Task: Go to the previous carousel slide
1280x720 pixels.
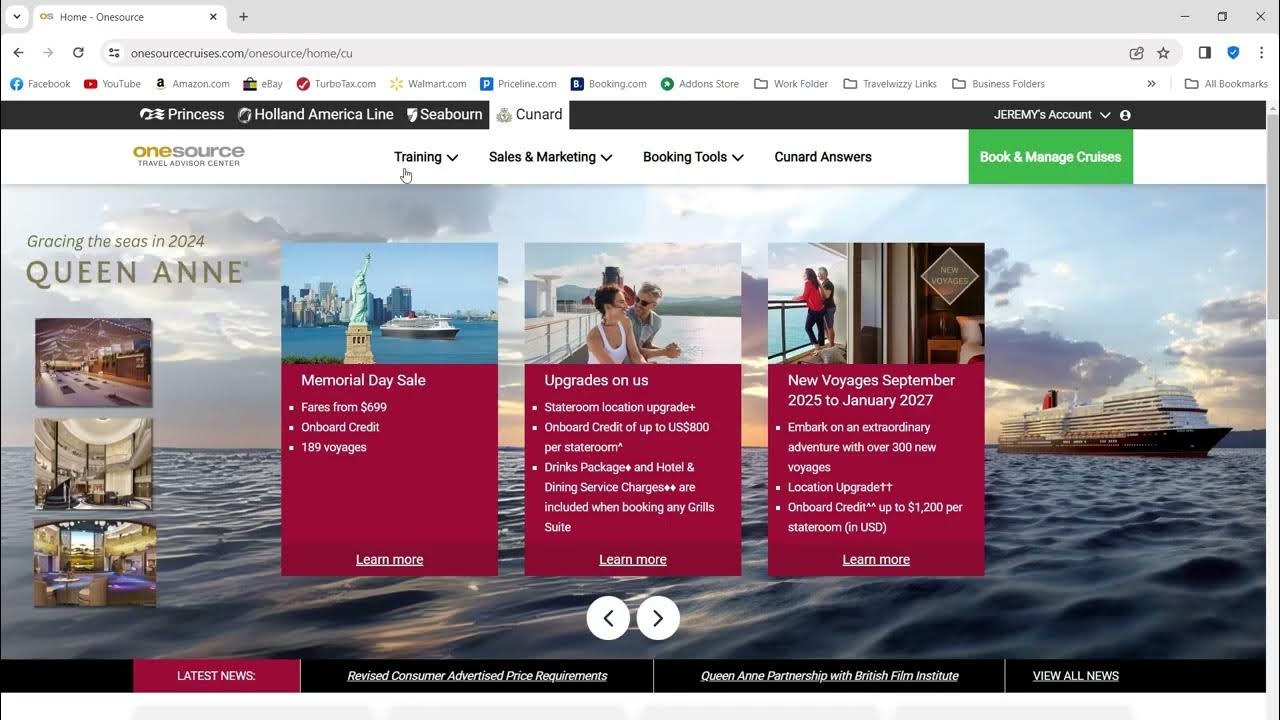Action: (608, 618)
